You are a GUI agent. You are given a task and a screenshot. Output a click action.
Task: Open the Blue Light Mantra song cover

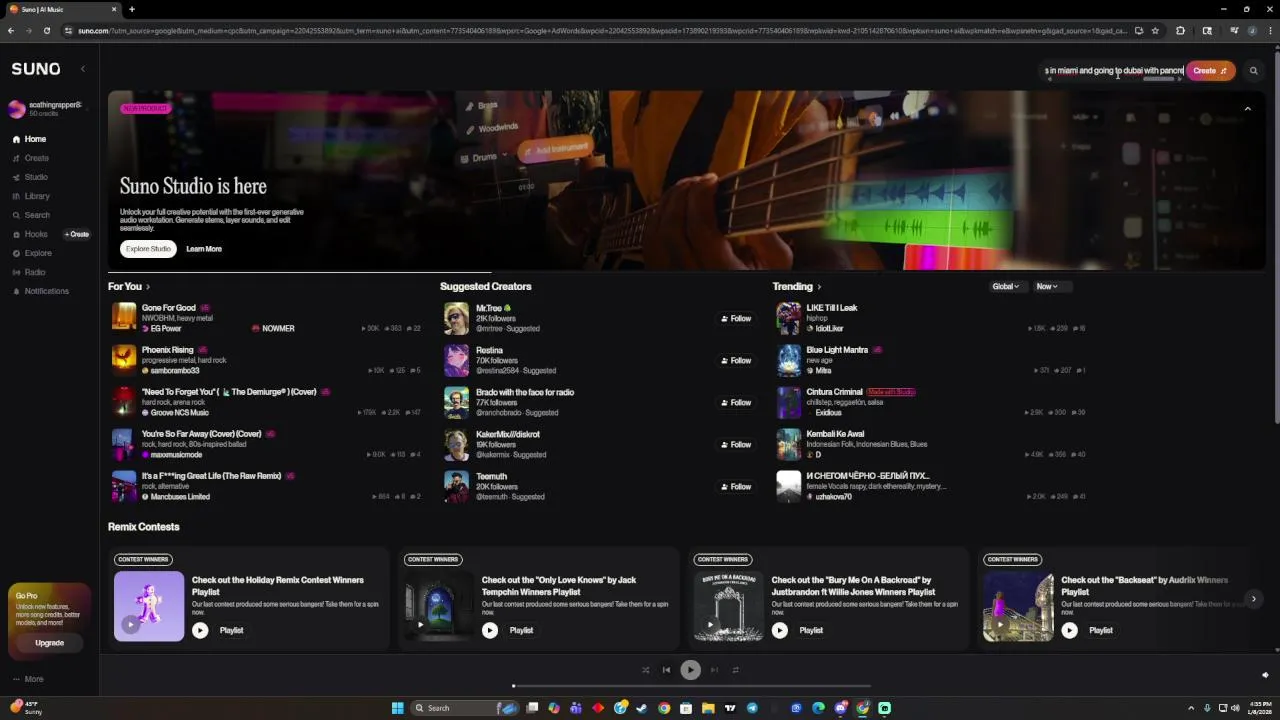[x=789, y=360]
